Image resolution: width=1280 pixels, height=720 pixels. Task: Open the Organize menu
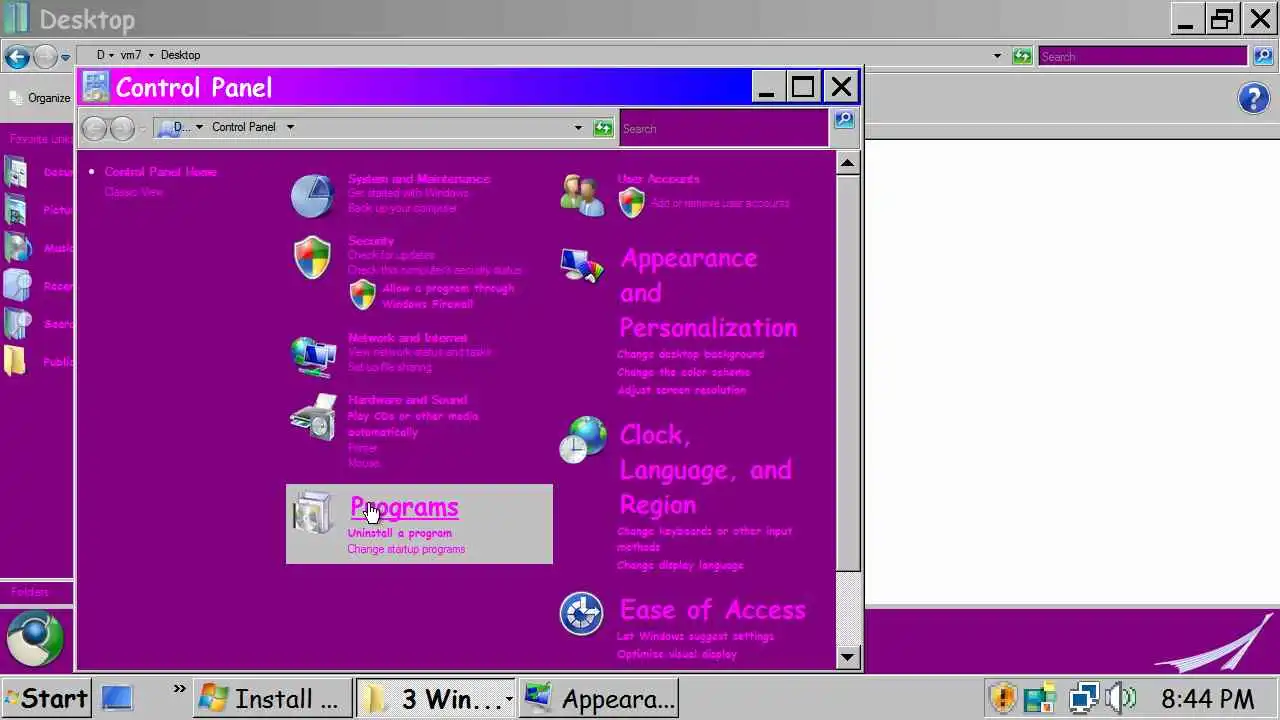40,98
